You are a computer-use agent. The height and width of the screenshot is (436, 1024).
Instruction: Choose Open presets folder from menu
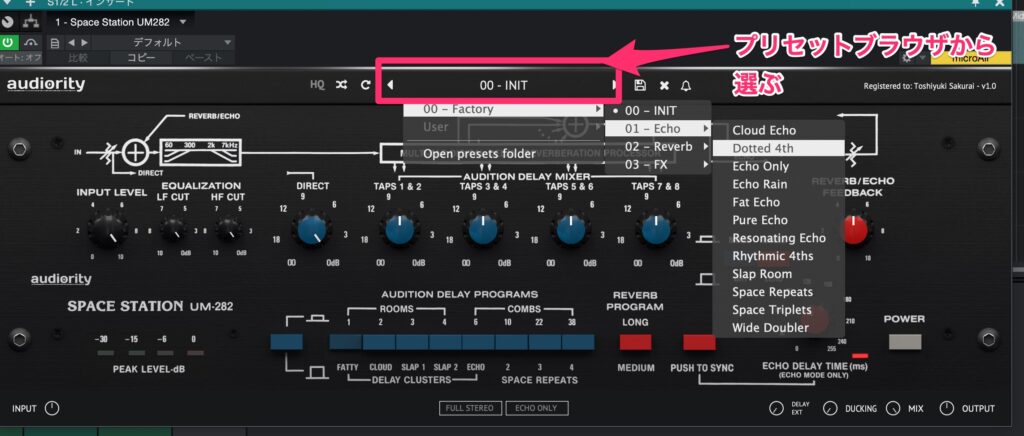[x=478, y=154]
